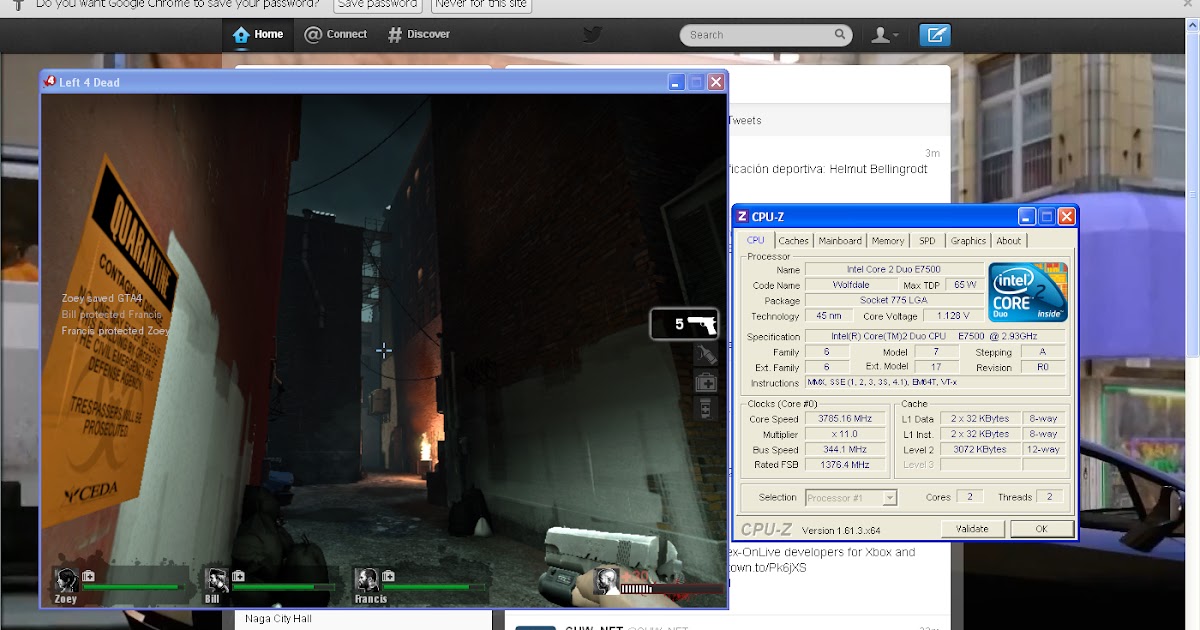Open the Discover hashtag tab
This screenshot has height=630, width=1200.
(x=418, y=34)
